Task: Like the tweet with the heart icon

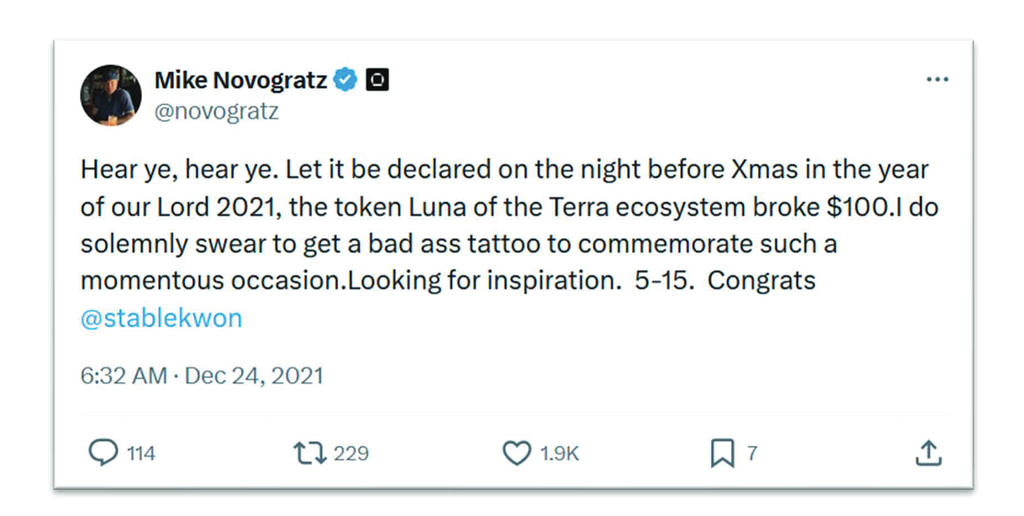Action: coord(516,453)
